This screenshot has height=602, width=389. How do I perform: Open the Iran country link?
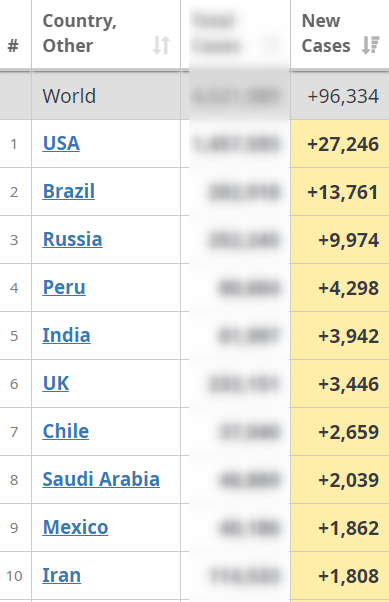pos(61,576)
